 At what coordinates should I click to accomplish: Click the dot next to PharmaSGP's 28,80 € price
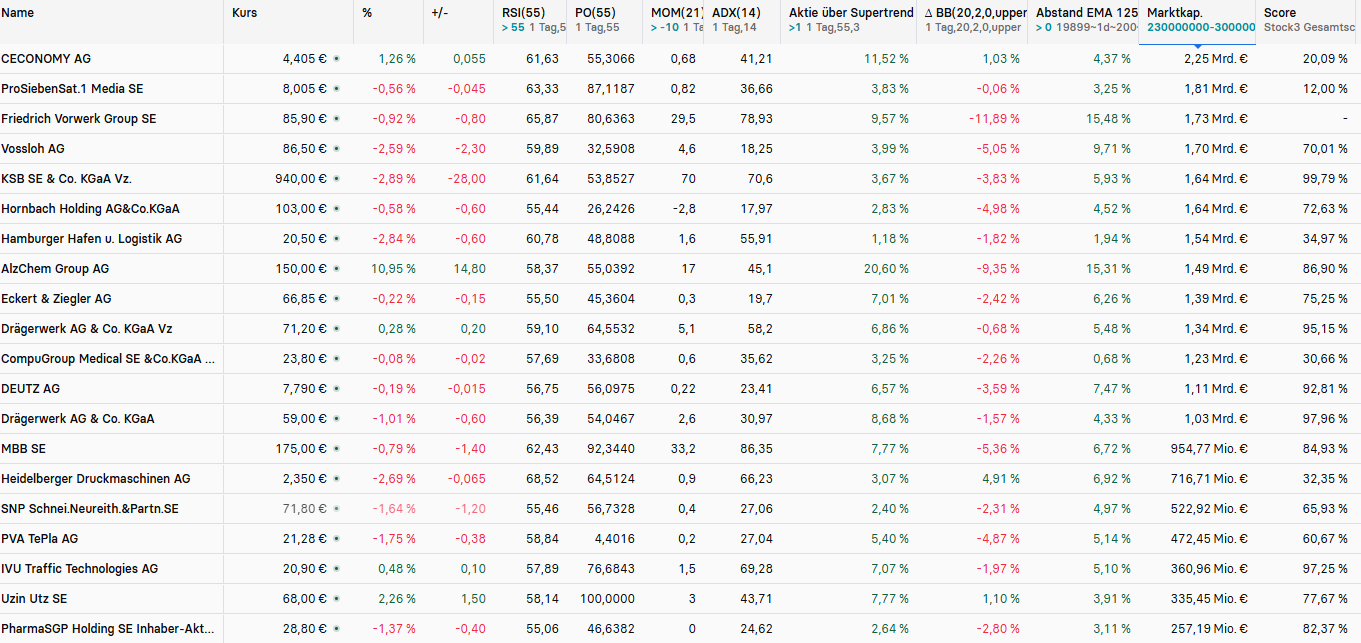pyautogui.click(x=336, y=629)
